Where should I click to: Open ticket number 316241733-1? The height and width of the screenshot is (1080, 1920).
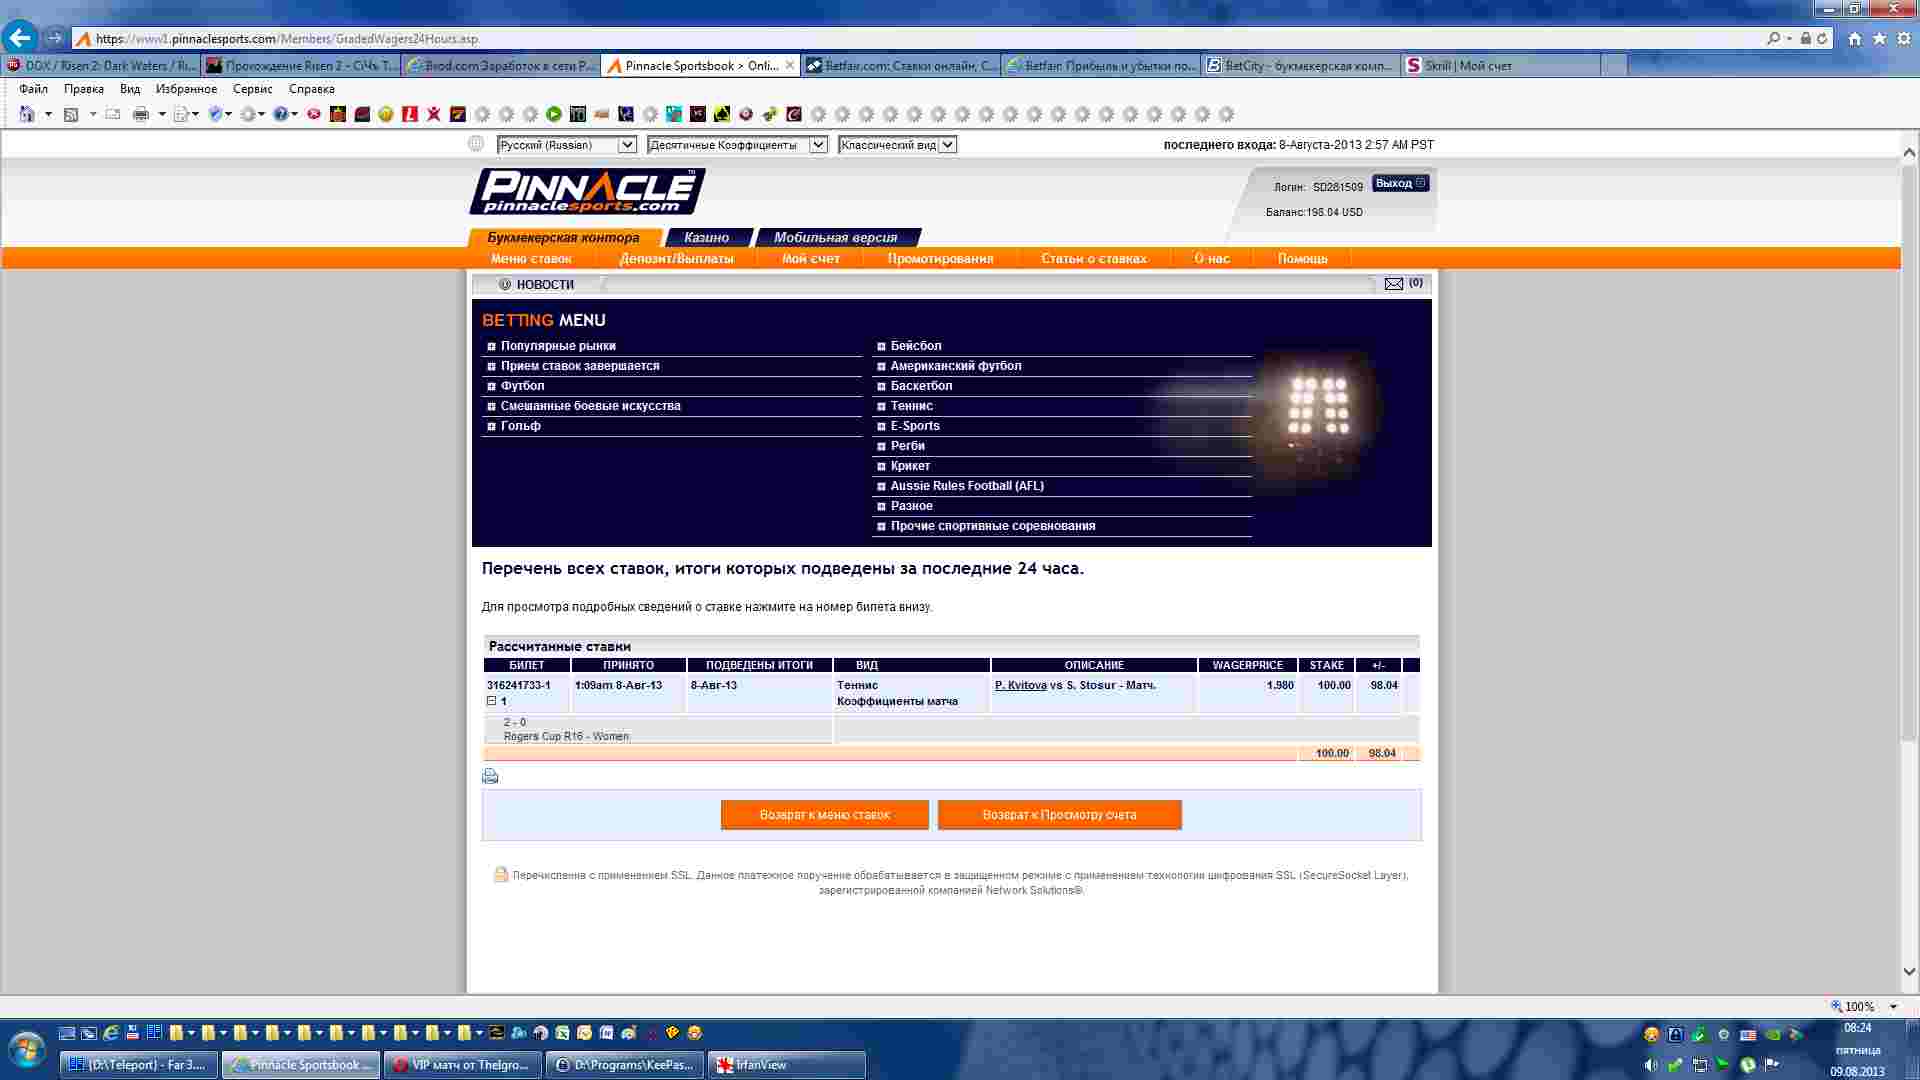pos(518,686)
